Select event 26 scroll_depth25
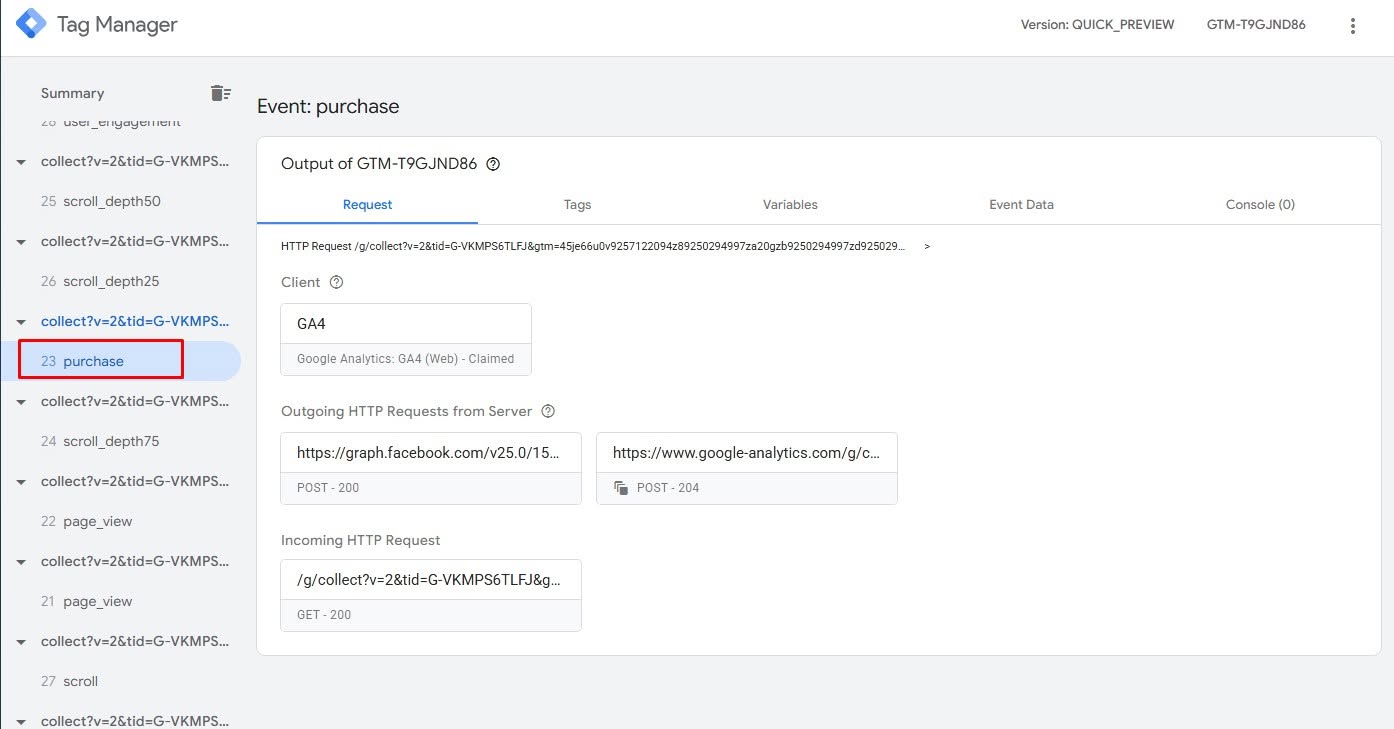 pyautogui.click(x=100, y=281)
